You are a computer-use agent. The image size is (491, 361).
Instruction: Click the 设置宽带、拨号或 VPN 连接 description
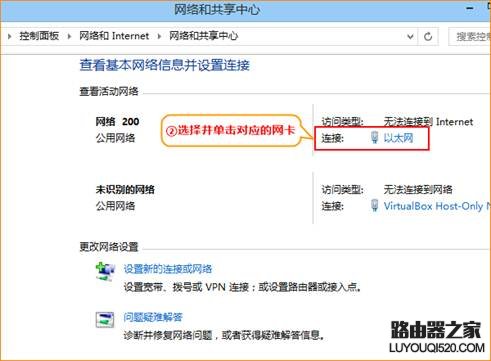pyautogui.click(x=243, y=287)
